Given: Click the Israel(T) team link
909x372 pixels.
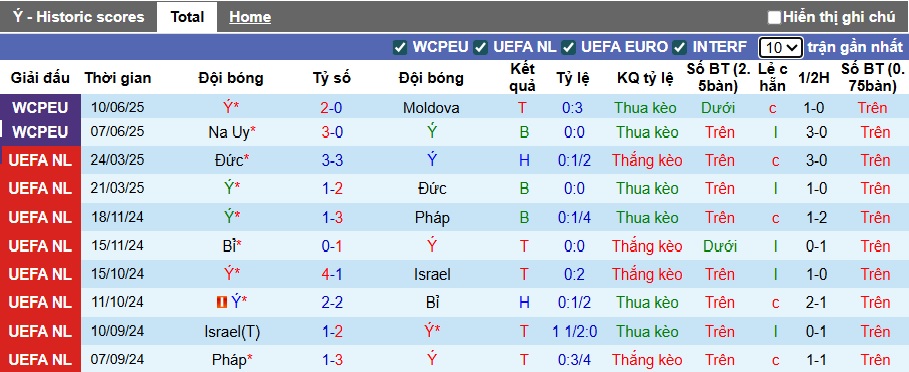Looking at the screenshot, I should (x=232, y=332).
